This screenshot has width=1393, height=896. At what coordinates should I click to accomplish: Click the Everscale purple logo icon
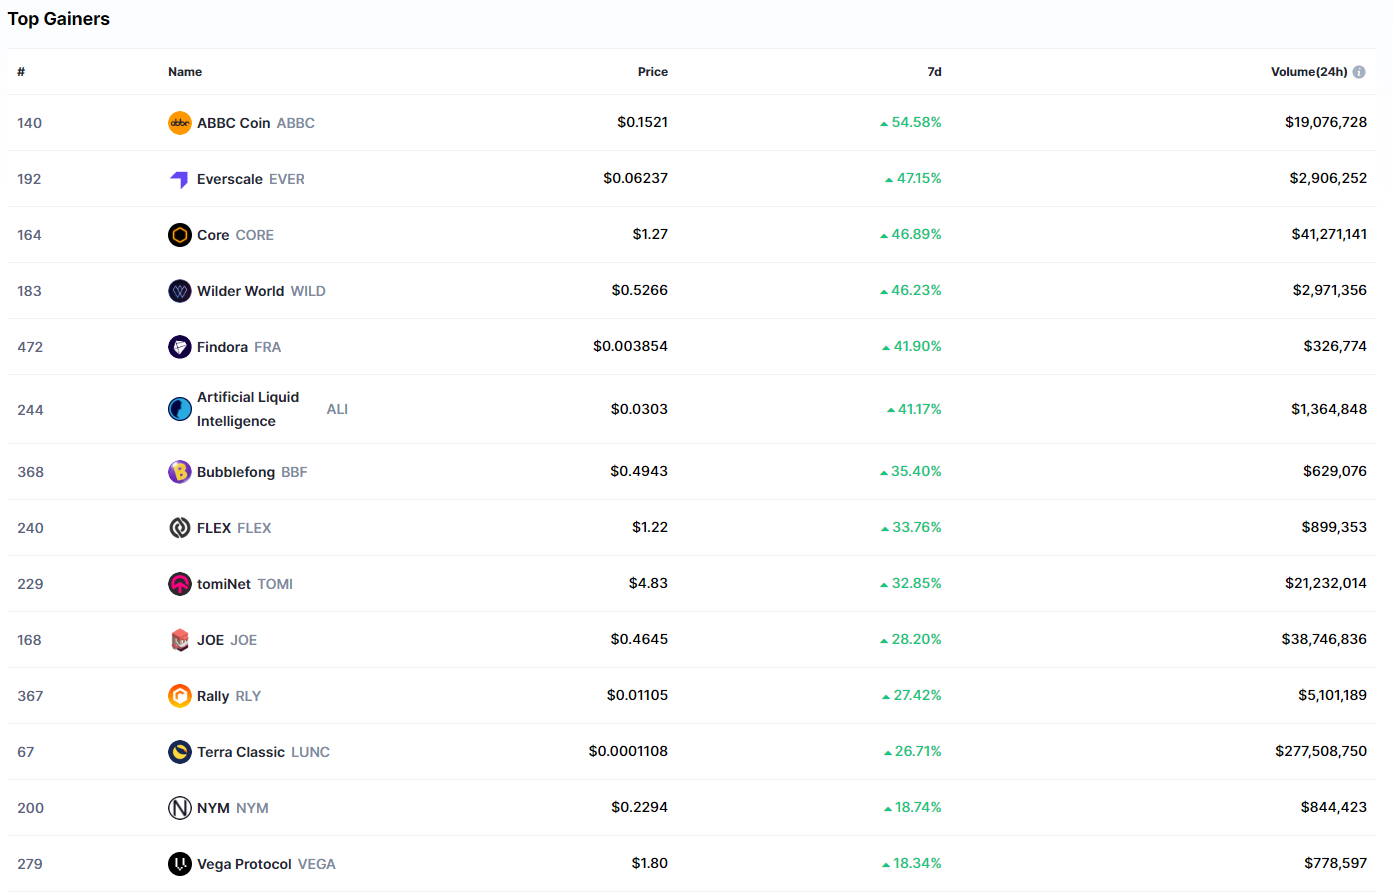[x=179, y=179]
